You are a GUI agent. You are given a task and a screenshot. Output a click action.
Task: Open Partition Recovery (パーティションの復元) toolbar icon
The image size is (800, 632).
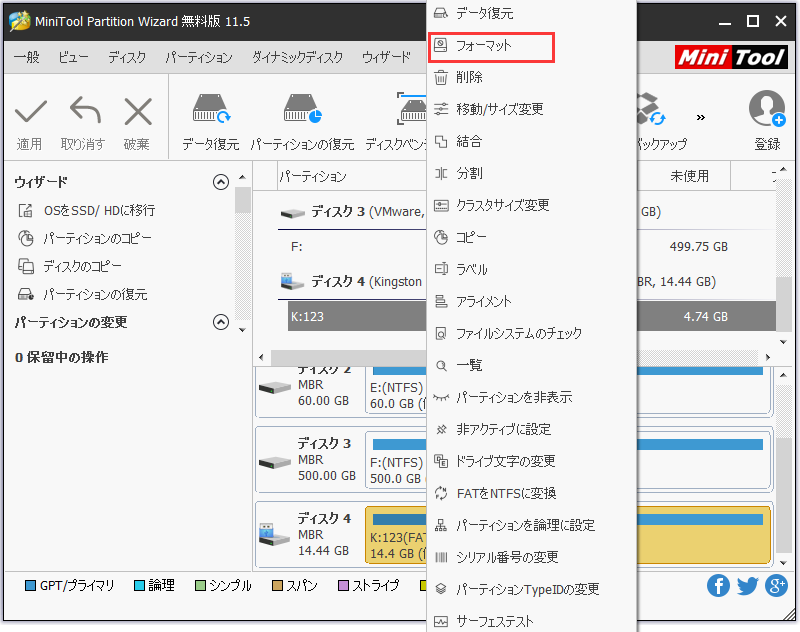coord(303,108)
